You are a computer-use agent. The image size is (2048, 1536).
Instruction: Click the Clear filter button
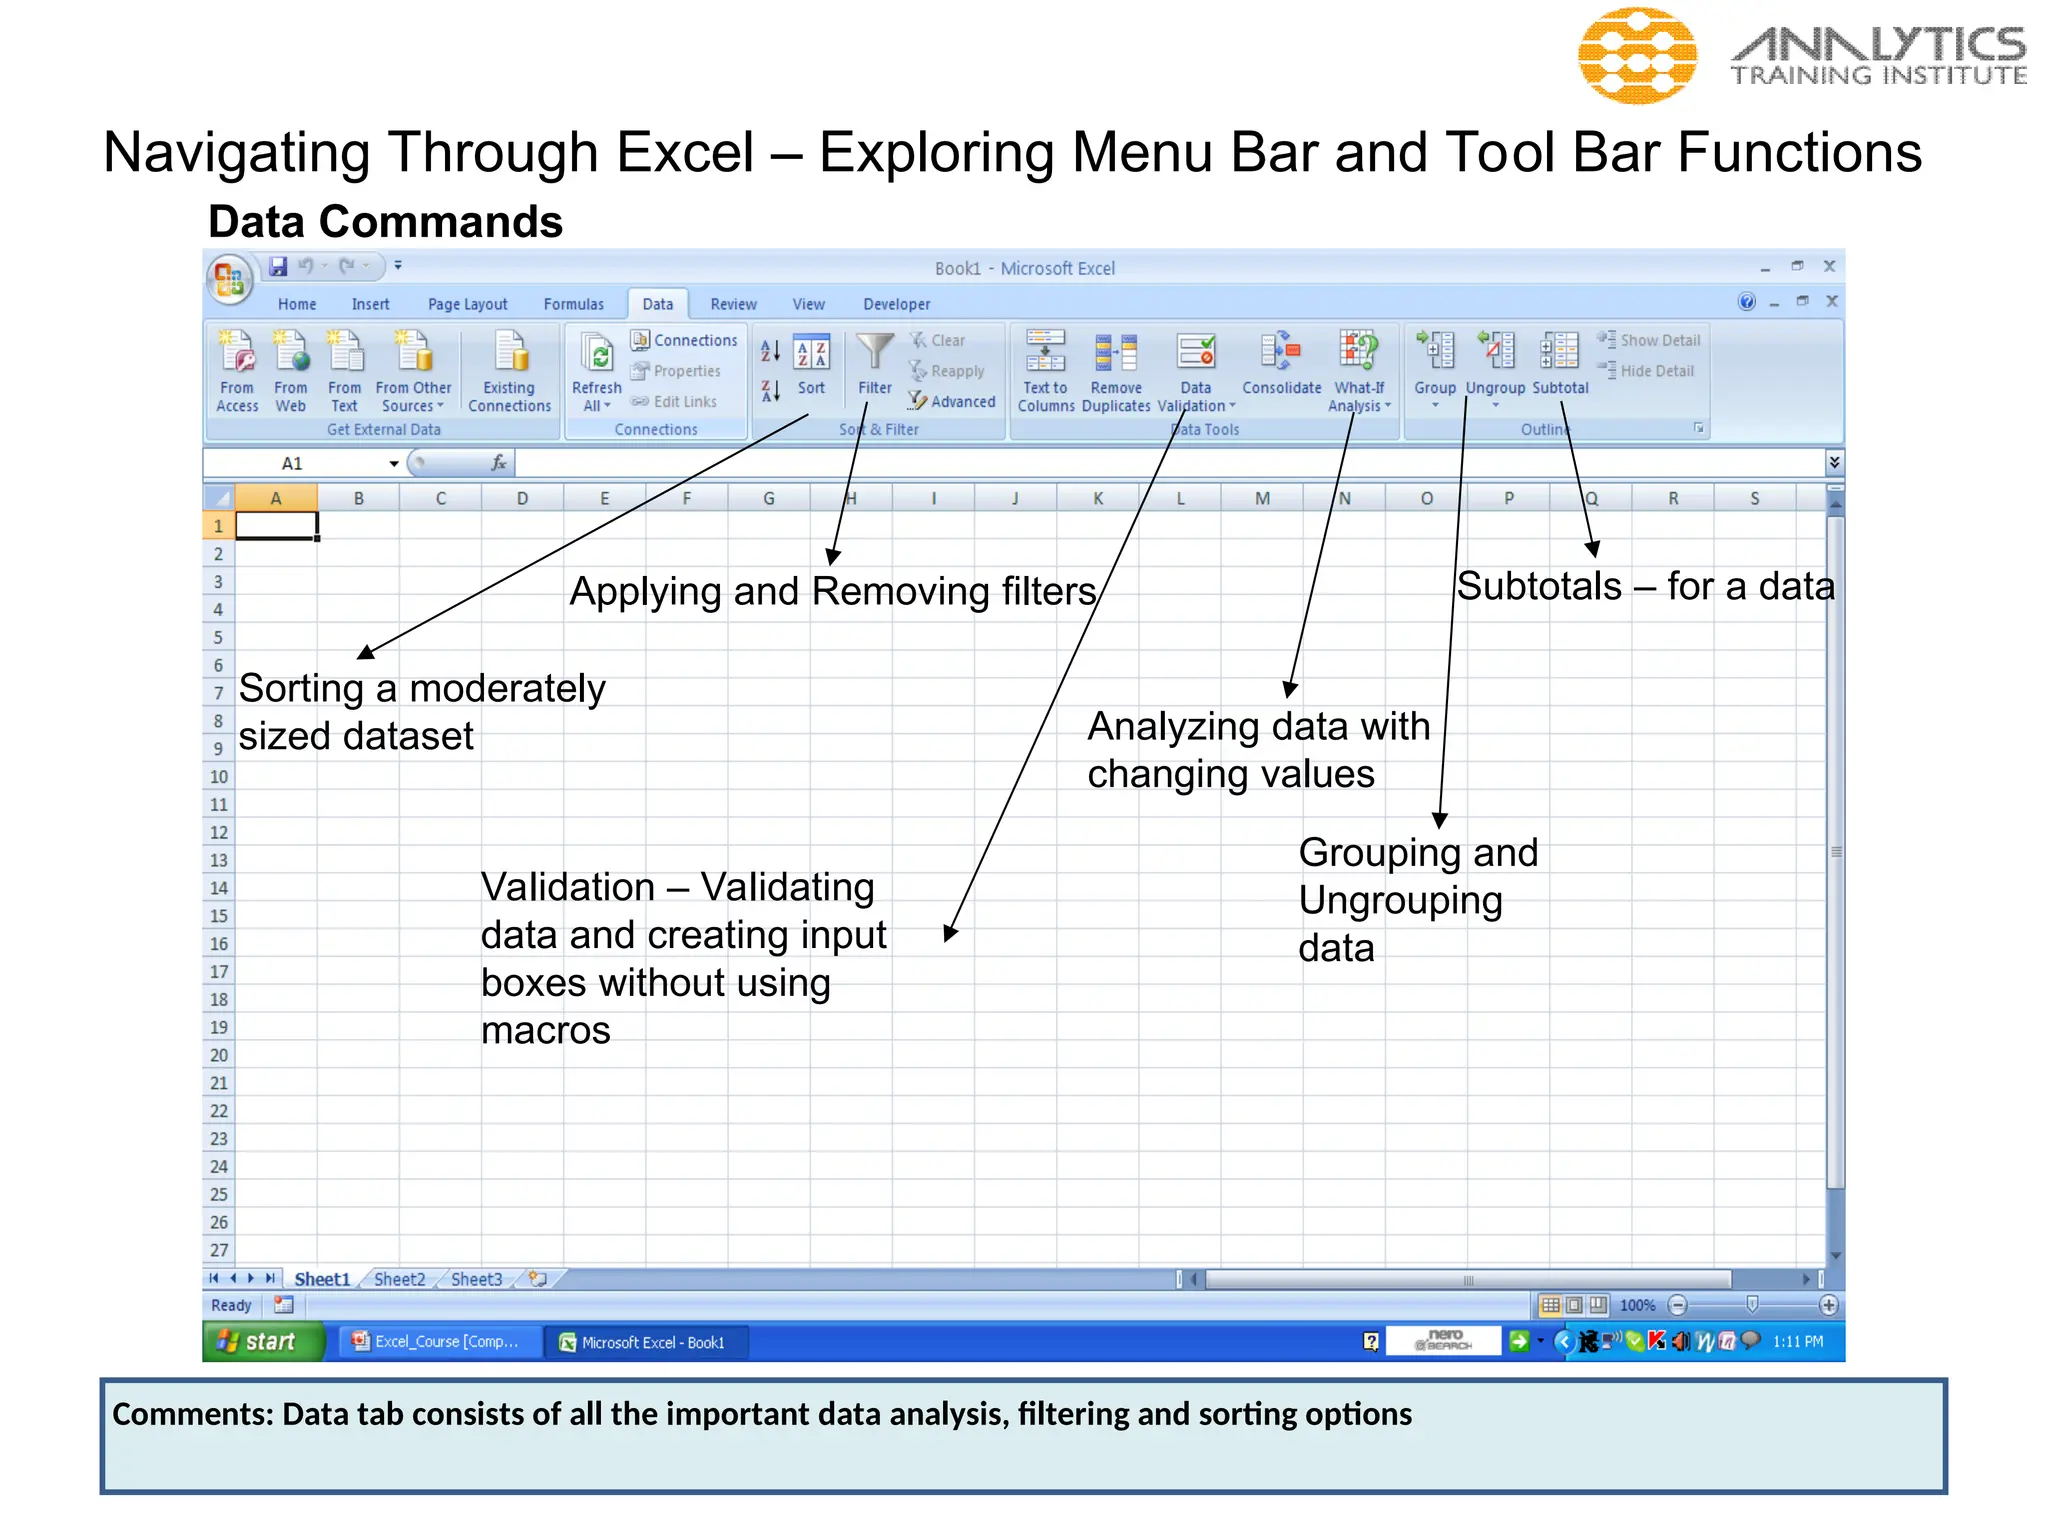(x=937, y=340)
